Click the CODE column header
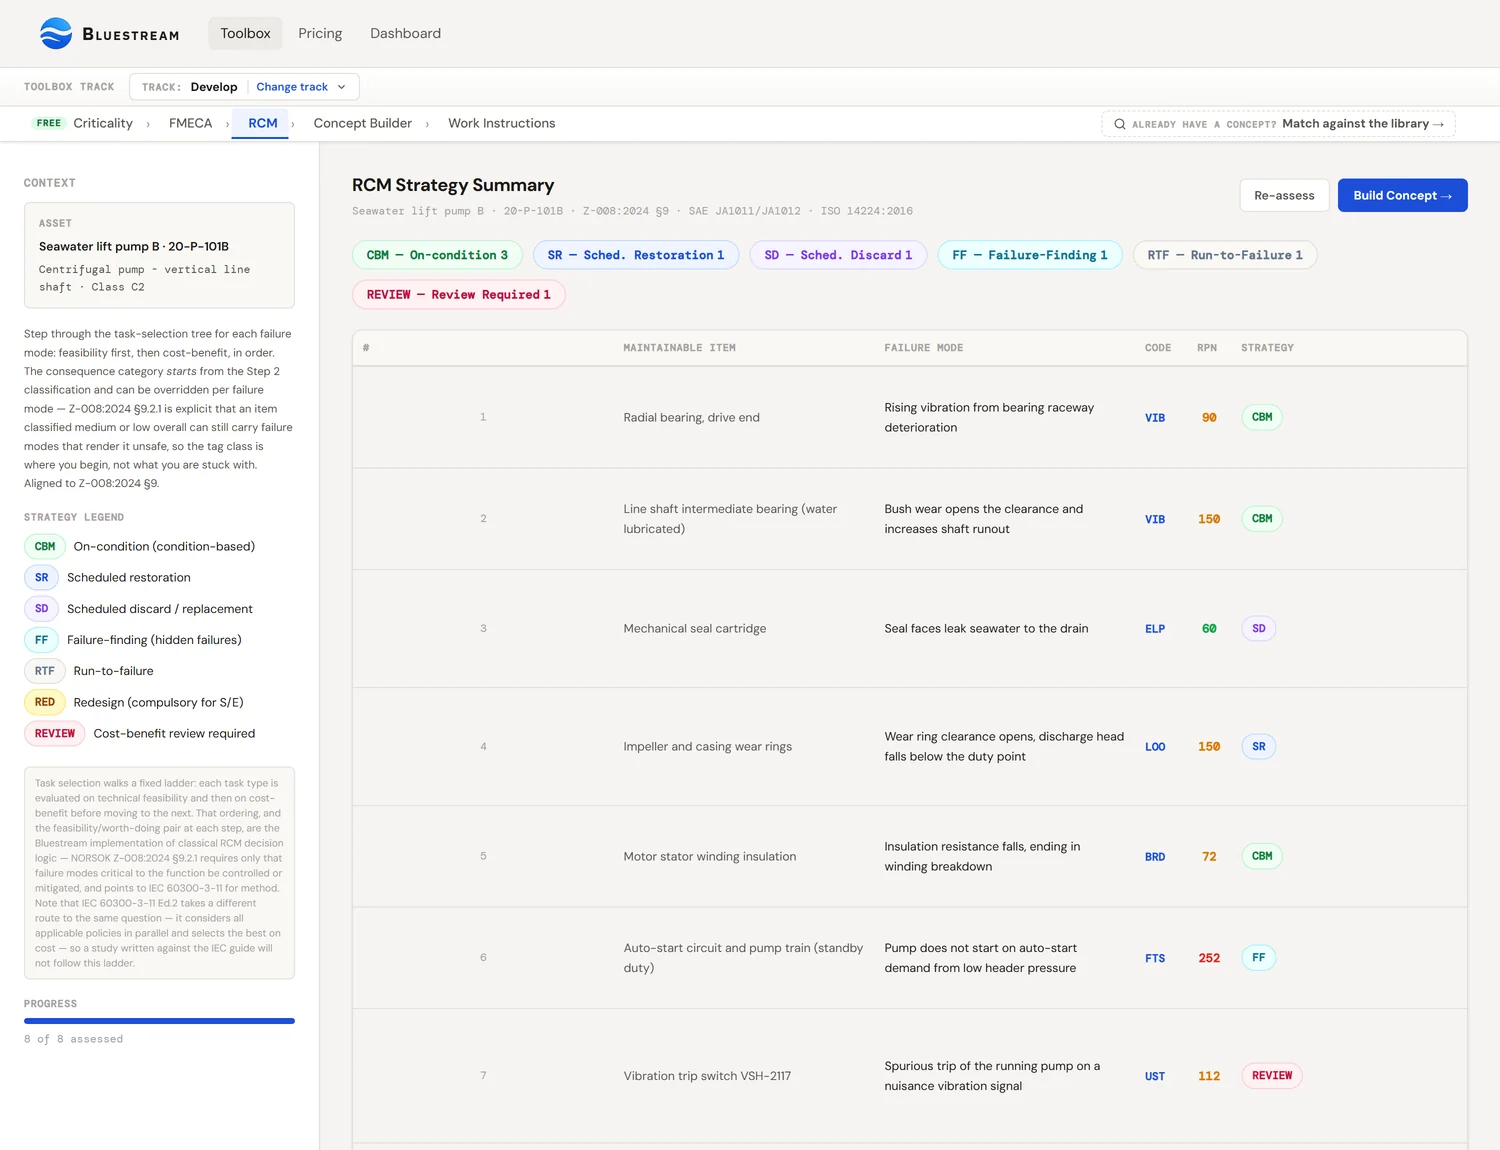1500x1150 pixels. pyautogui.click(x=1158, y=348)
